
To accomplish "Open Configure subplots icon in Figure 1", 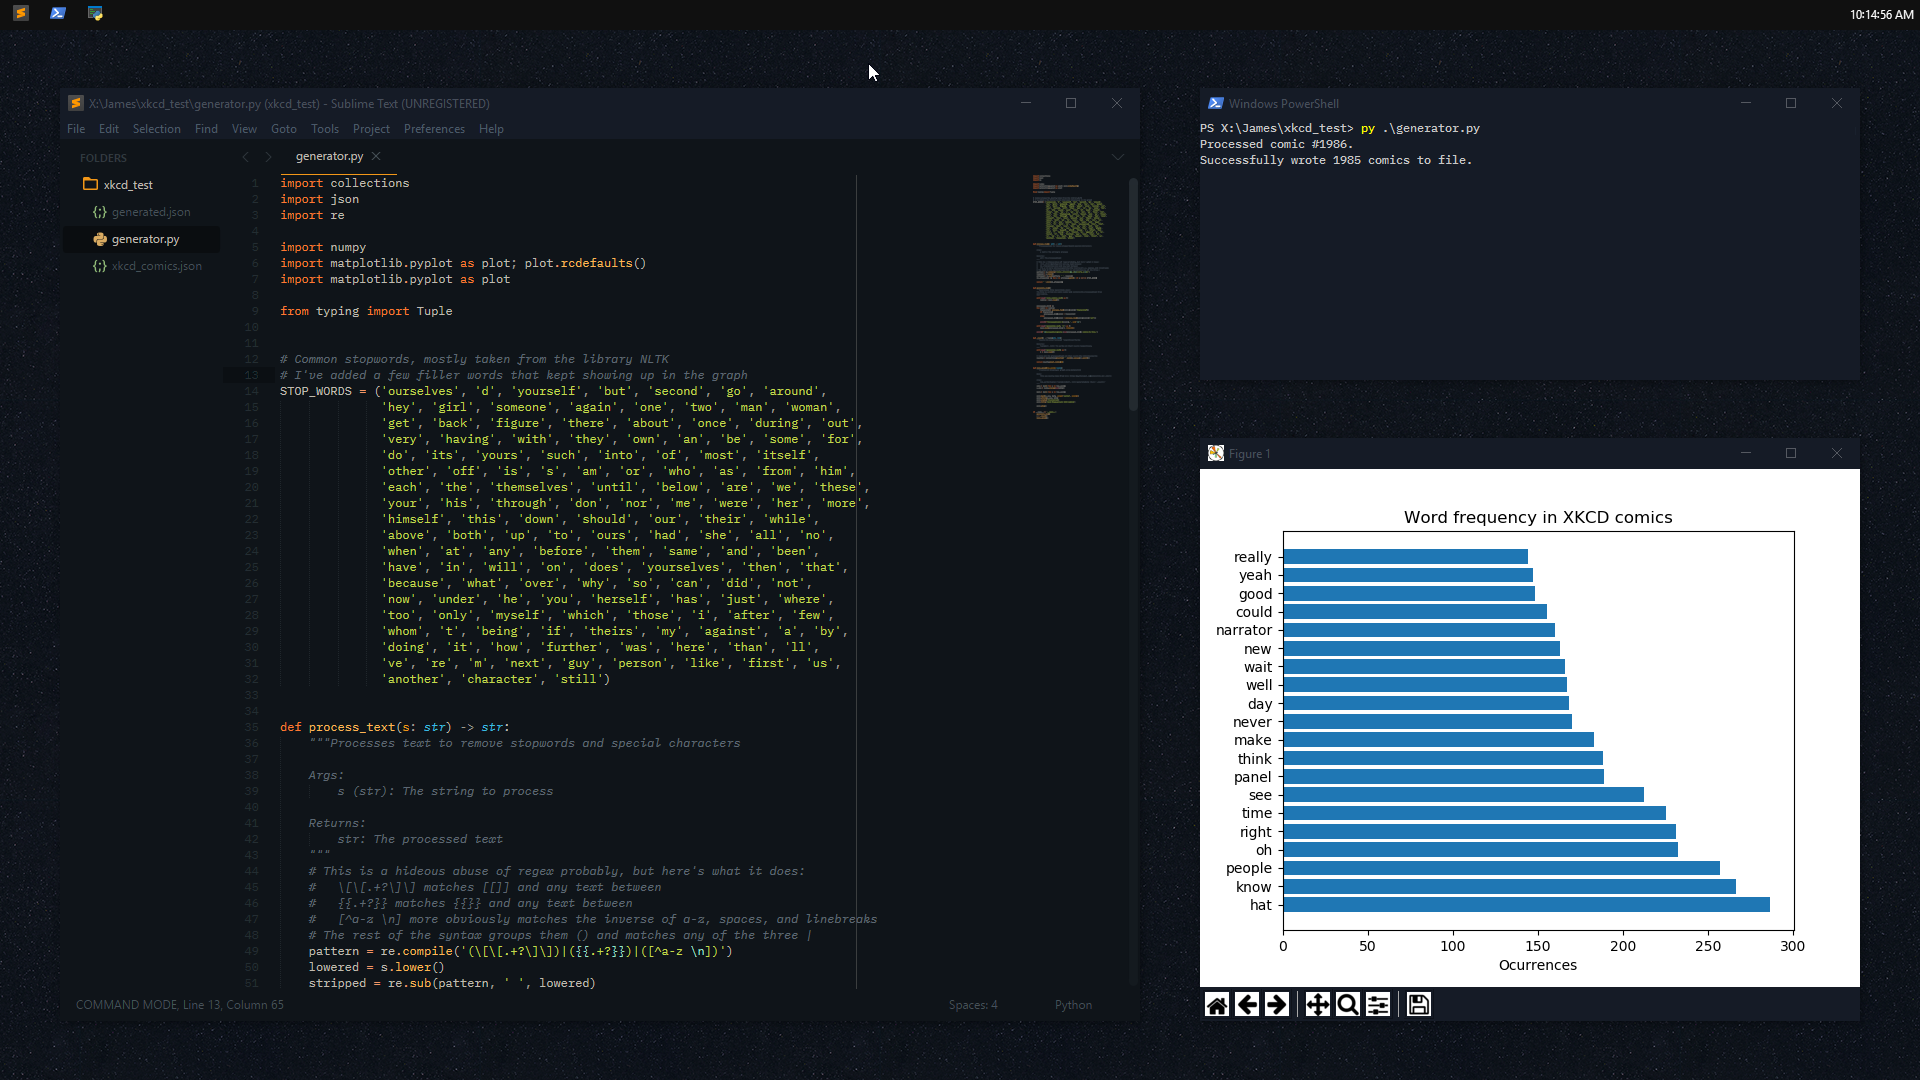I will 1378,1005.
